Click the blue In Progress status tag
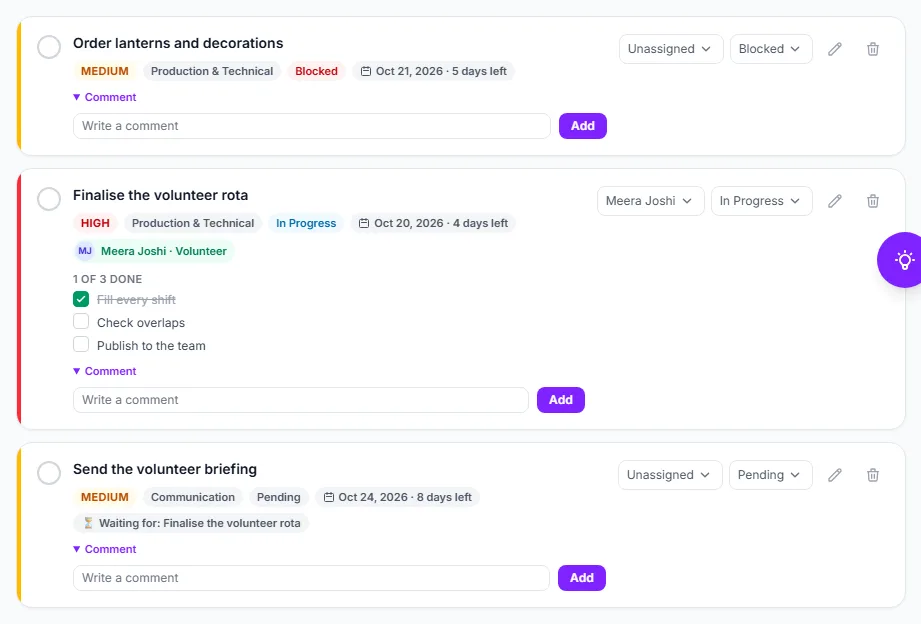The image size is (921, 624). [x=306, y=223]
